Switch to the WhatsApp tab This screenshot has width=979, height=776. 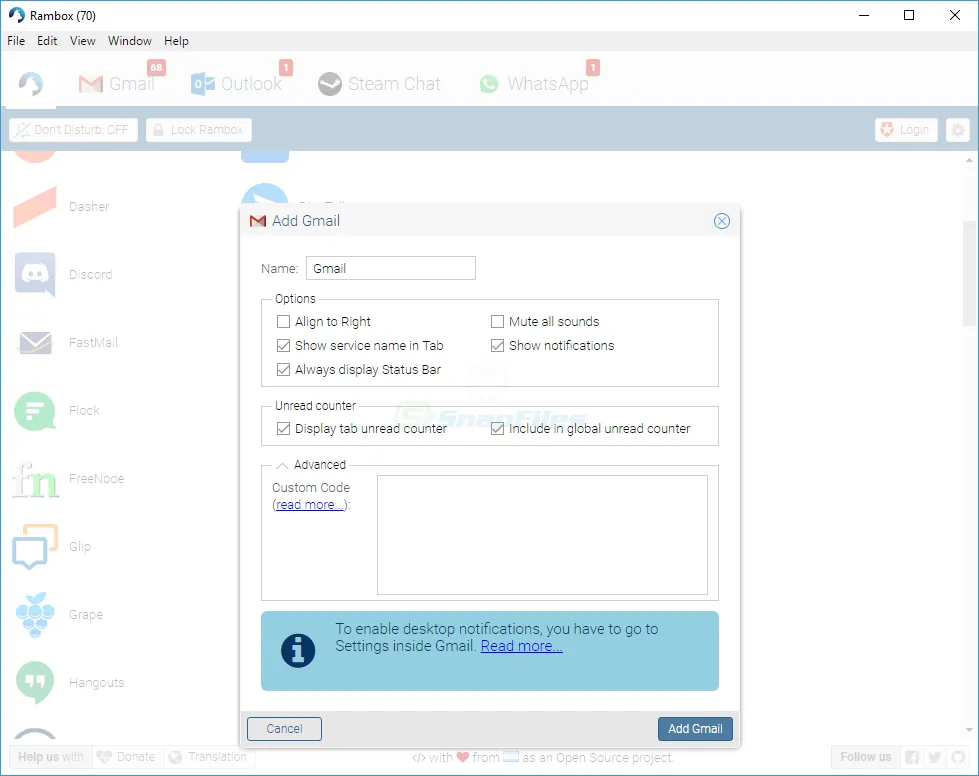[534, 84]
